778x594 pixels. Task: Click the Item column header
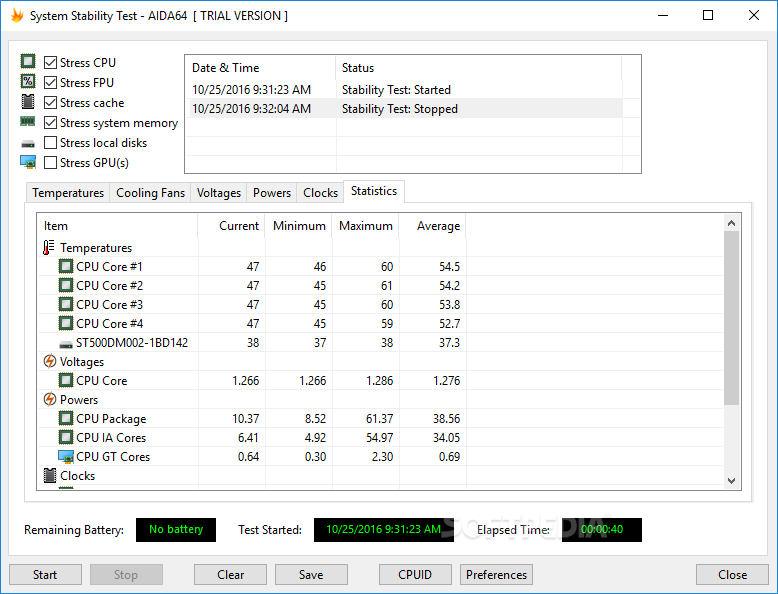[118, 226]
